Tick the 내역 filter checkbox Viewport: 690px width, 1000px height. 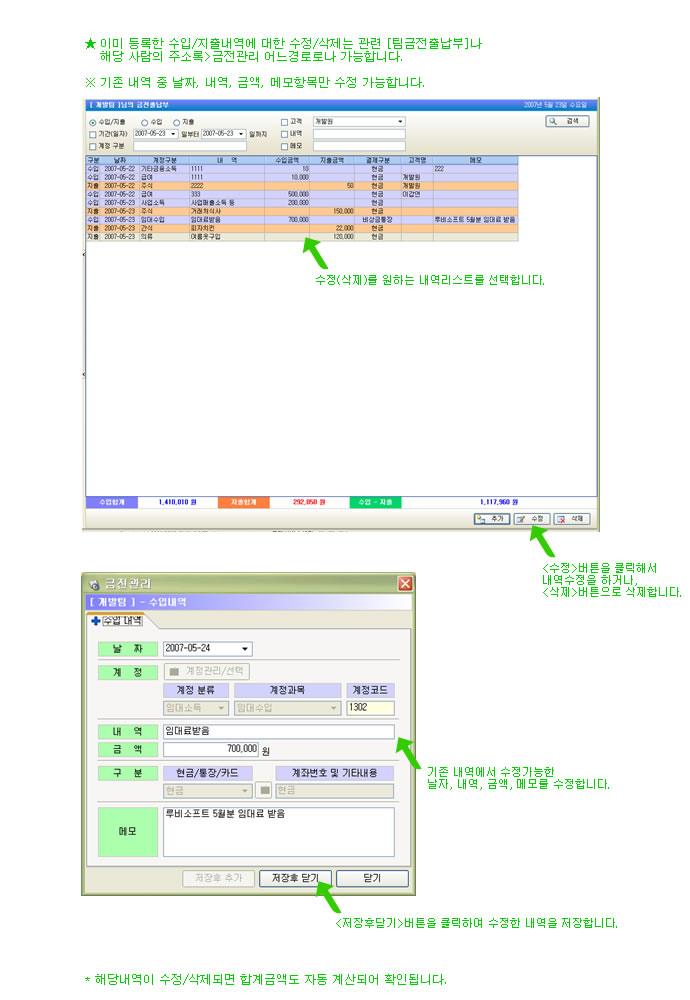coord(284,134)
